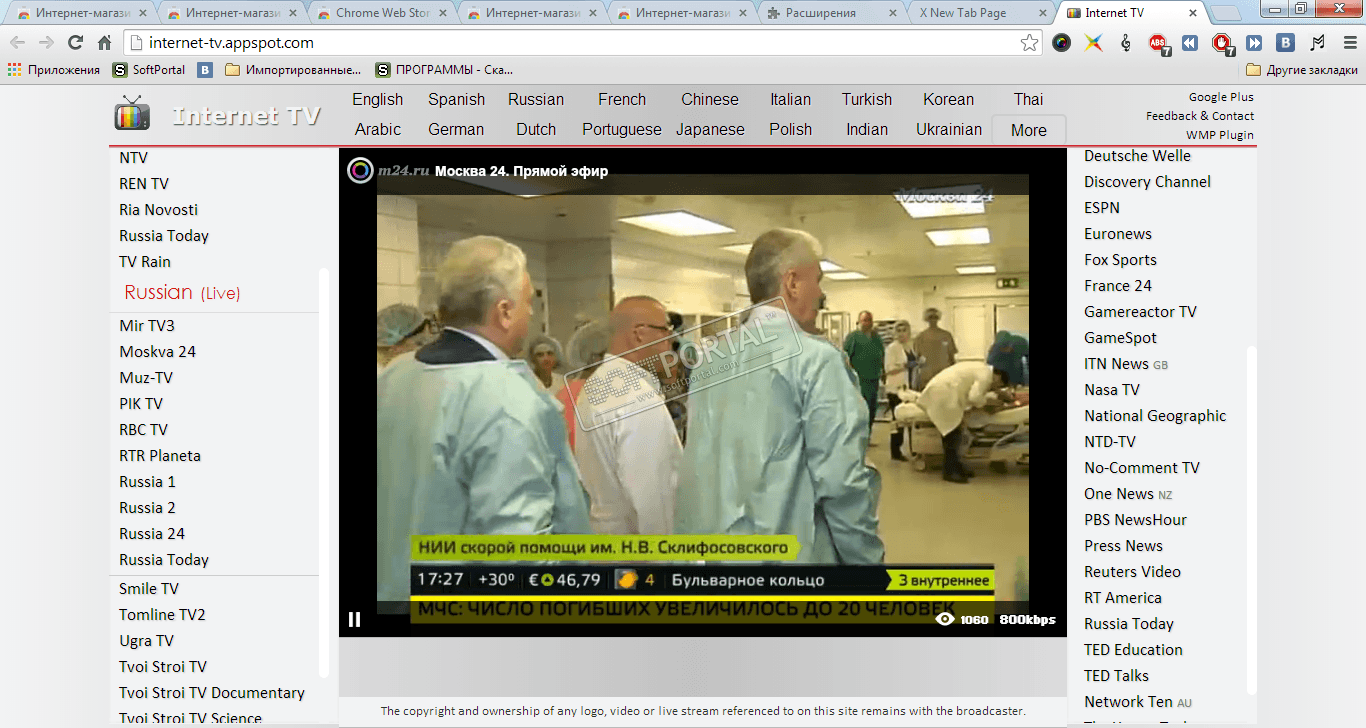Viewport: 1366px width, 728px height.
Task: Click the right channel list scrollbar
Action: click(x=1252, y=520)
